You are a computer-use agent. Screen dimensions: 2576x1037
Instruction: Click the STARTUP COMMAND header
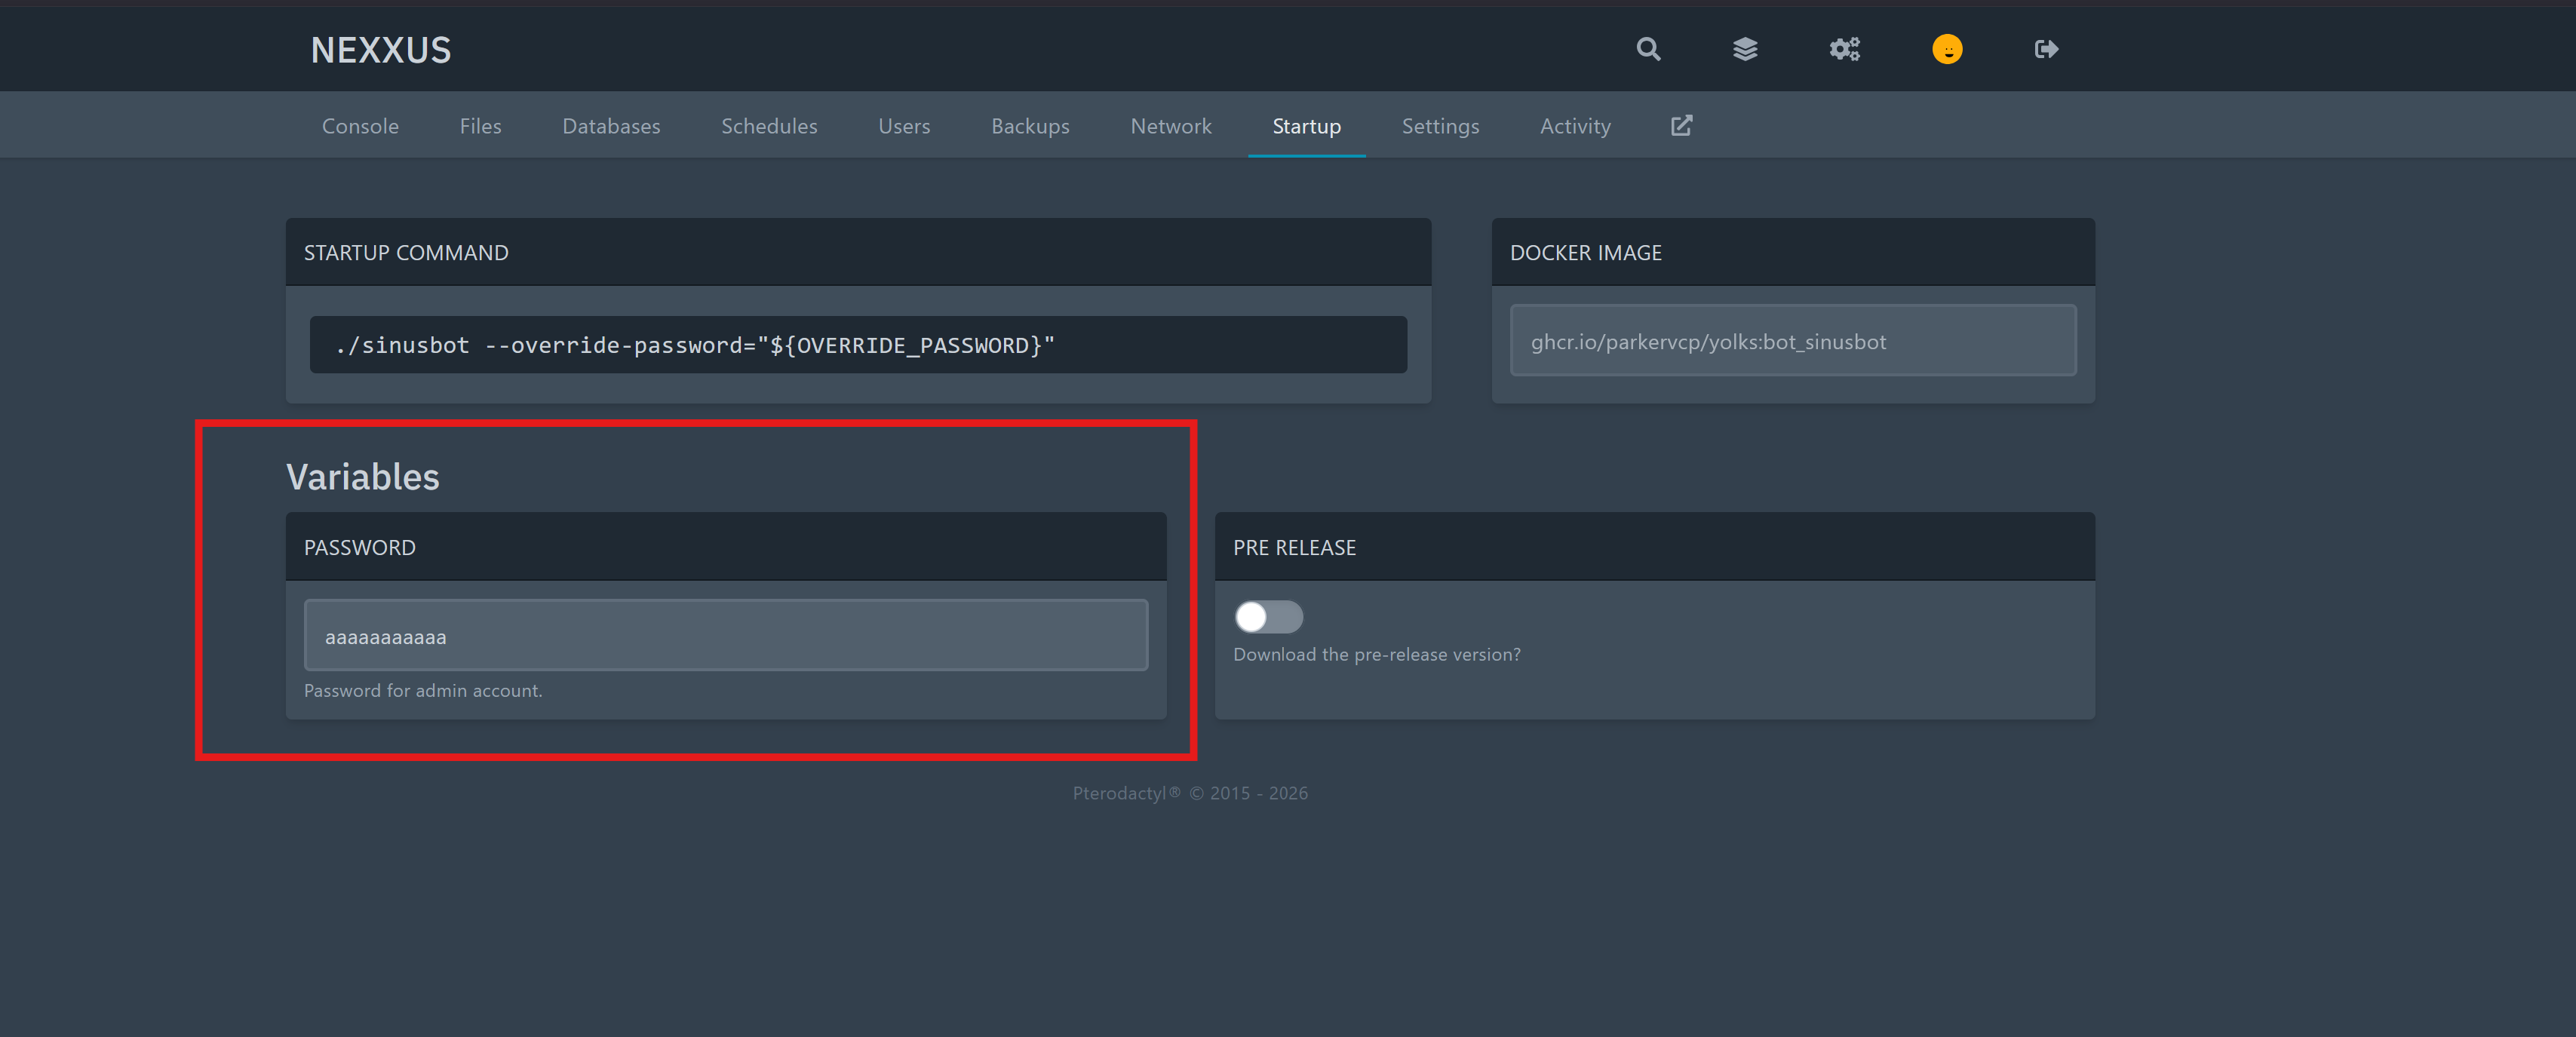pos(406,253)
